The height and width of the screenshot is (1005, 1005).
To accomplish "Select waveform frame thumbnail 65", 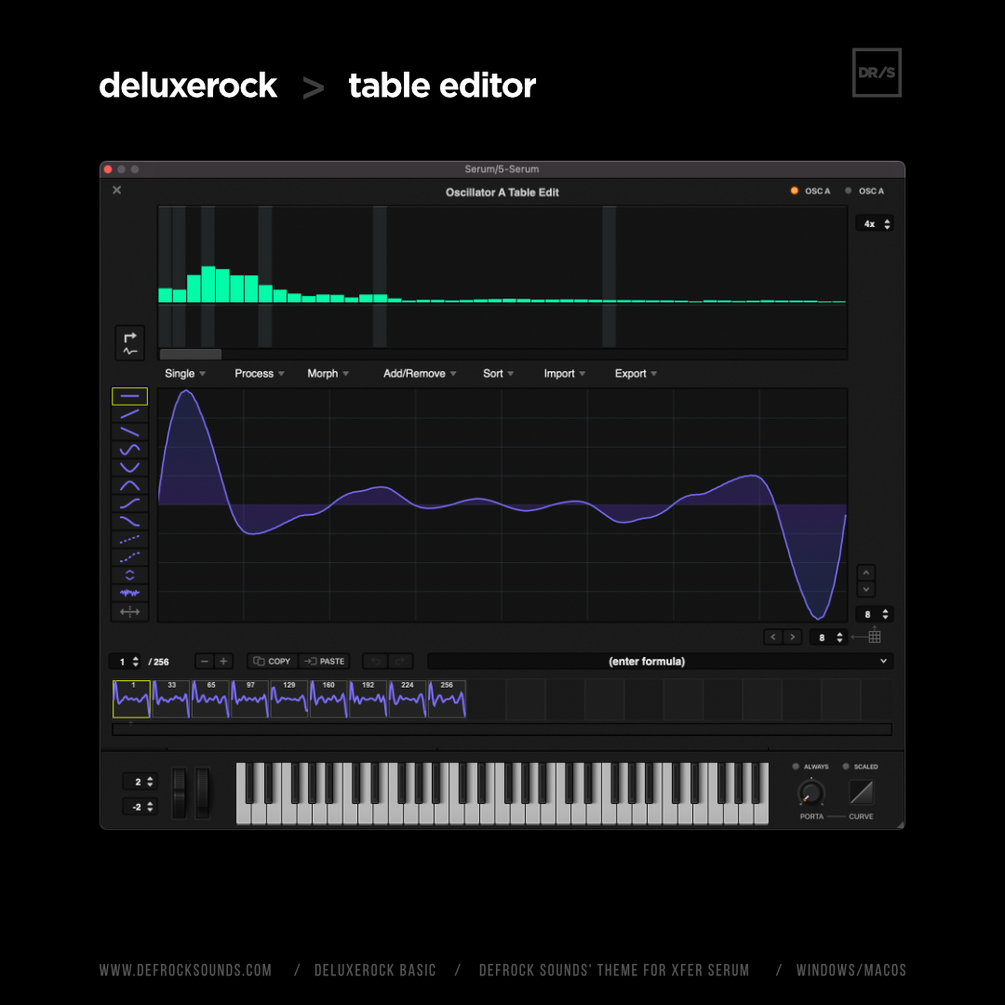I will (210, 699).
